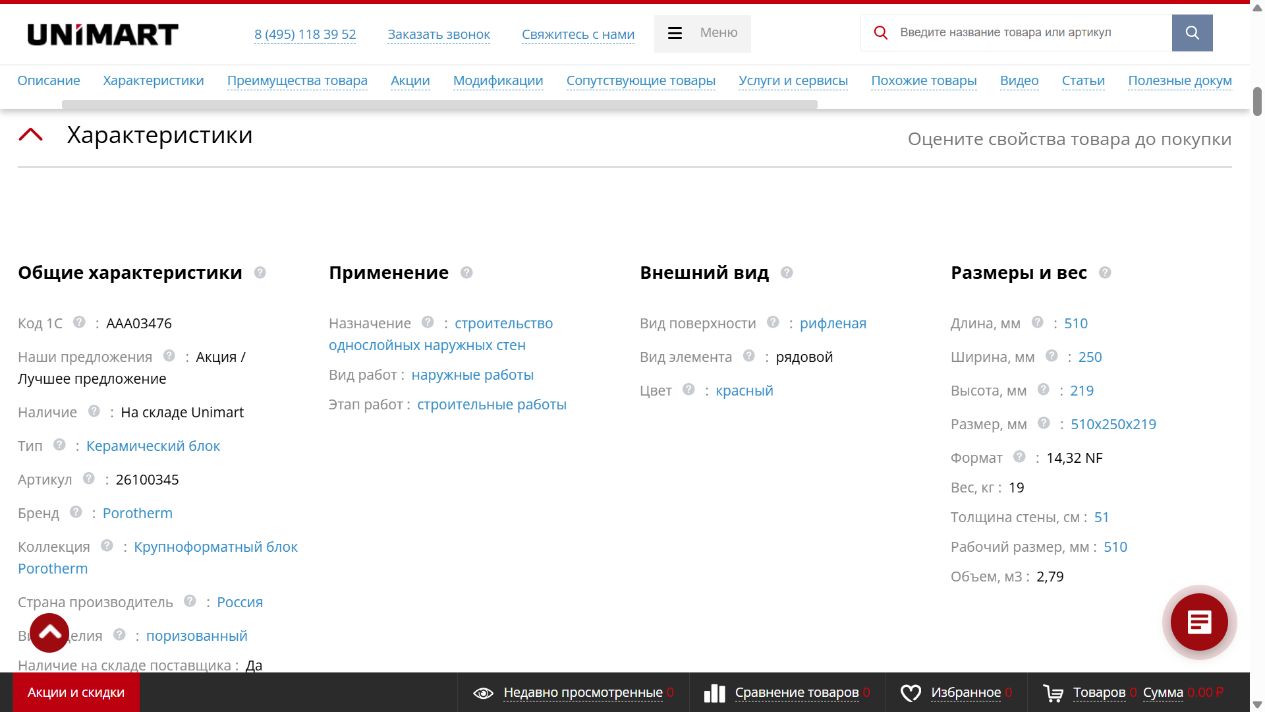The image size is (1265, 712).
Task: Open the hamburger Меню button
Action: pos(702,33)
